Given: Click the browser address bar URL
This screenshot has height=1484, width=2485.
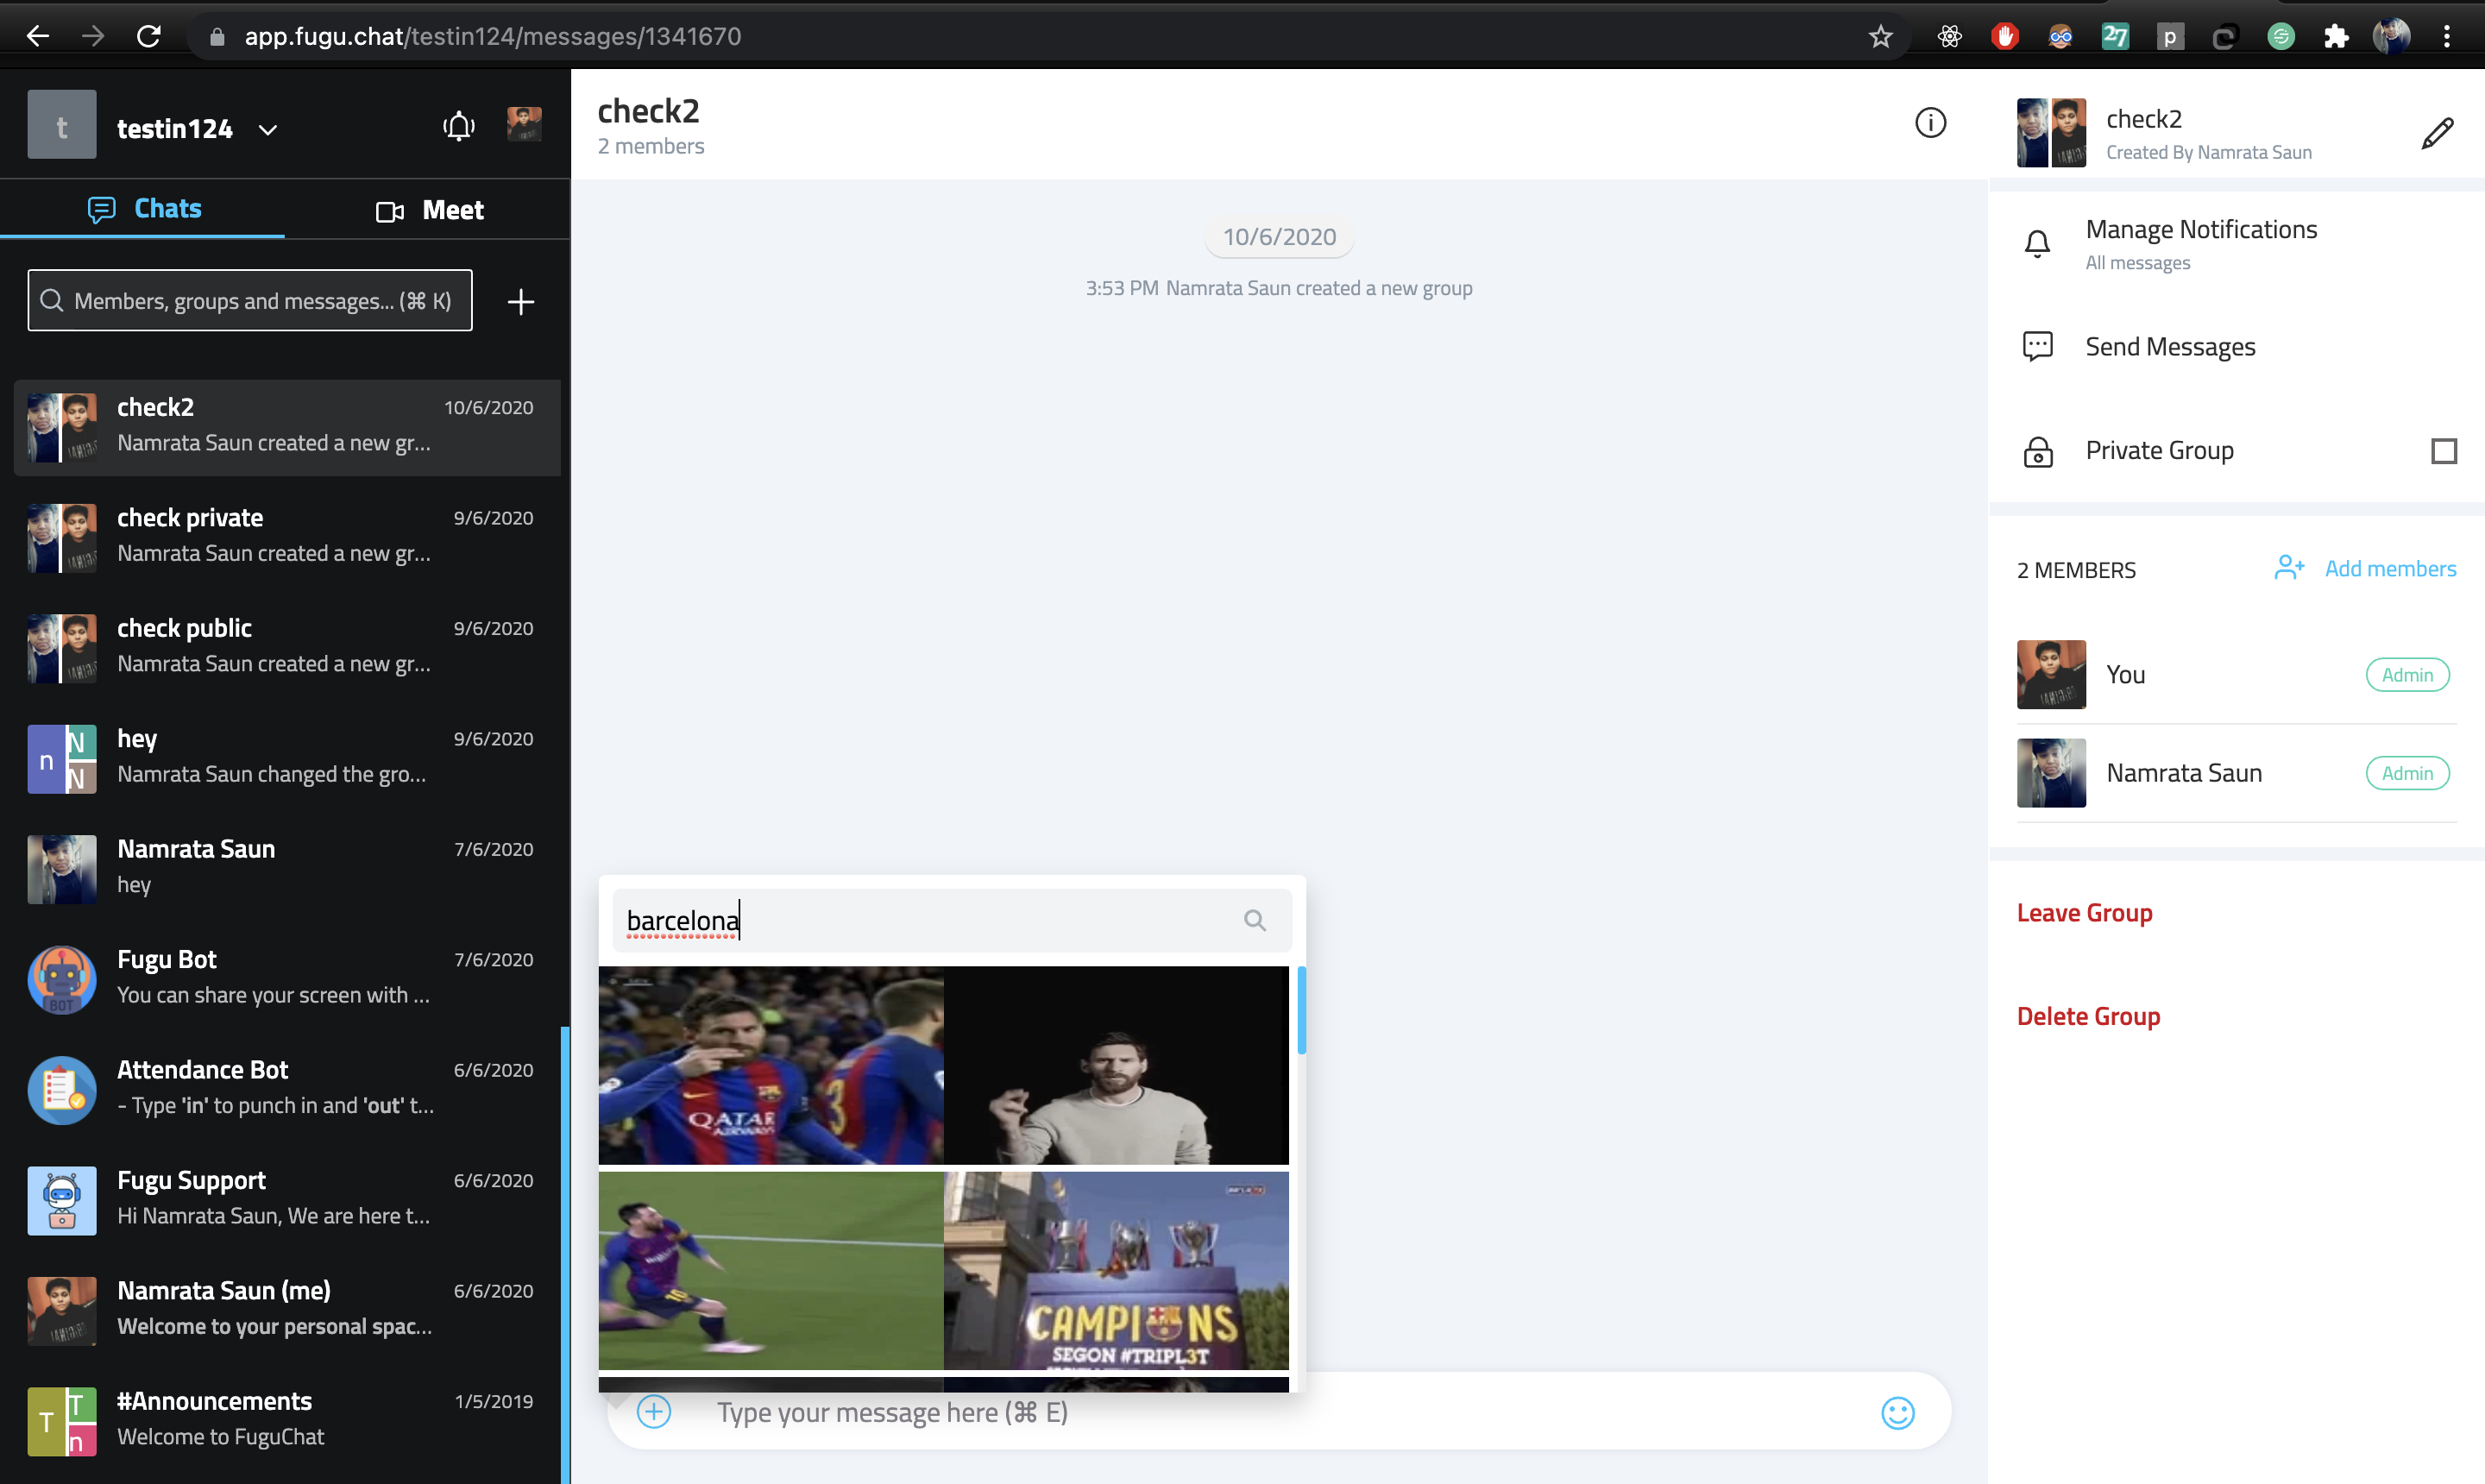Looking at the screenshot, I should pyautogui.click(x=493, y=37).
